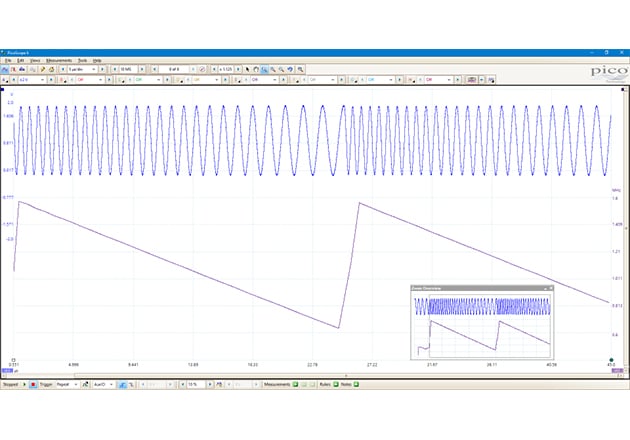Click the Notes green button
The height and width of the screenshot is (440, 630).
[356, 385]
